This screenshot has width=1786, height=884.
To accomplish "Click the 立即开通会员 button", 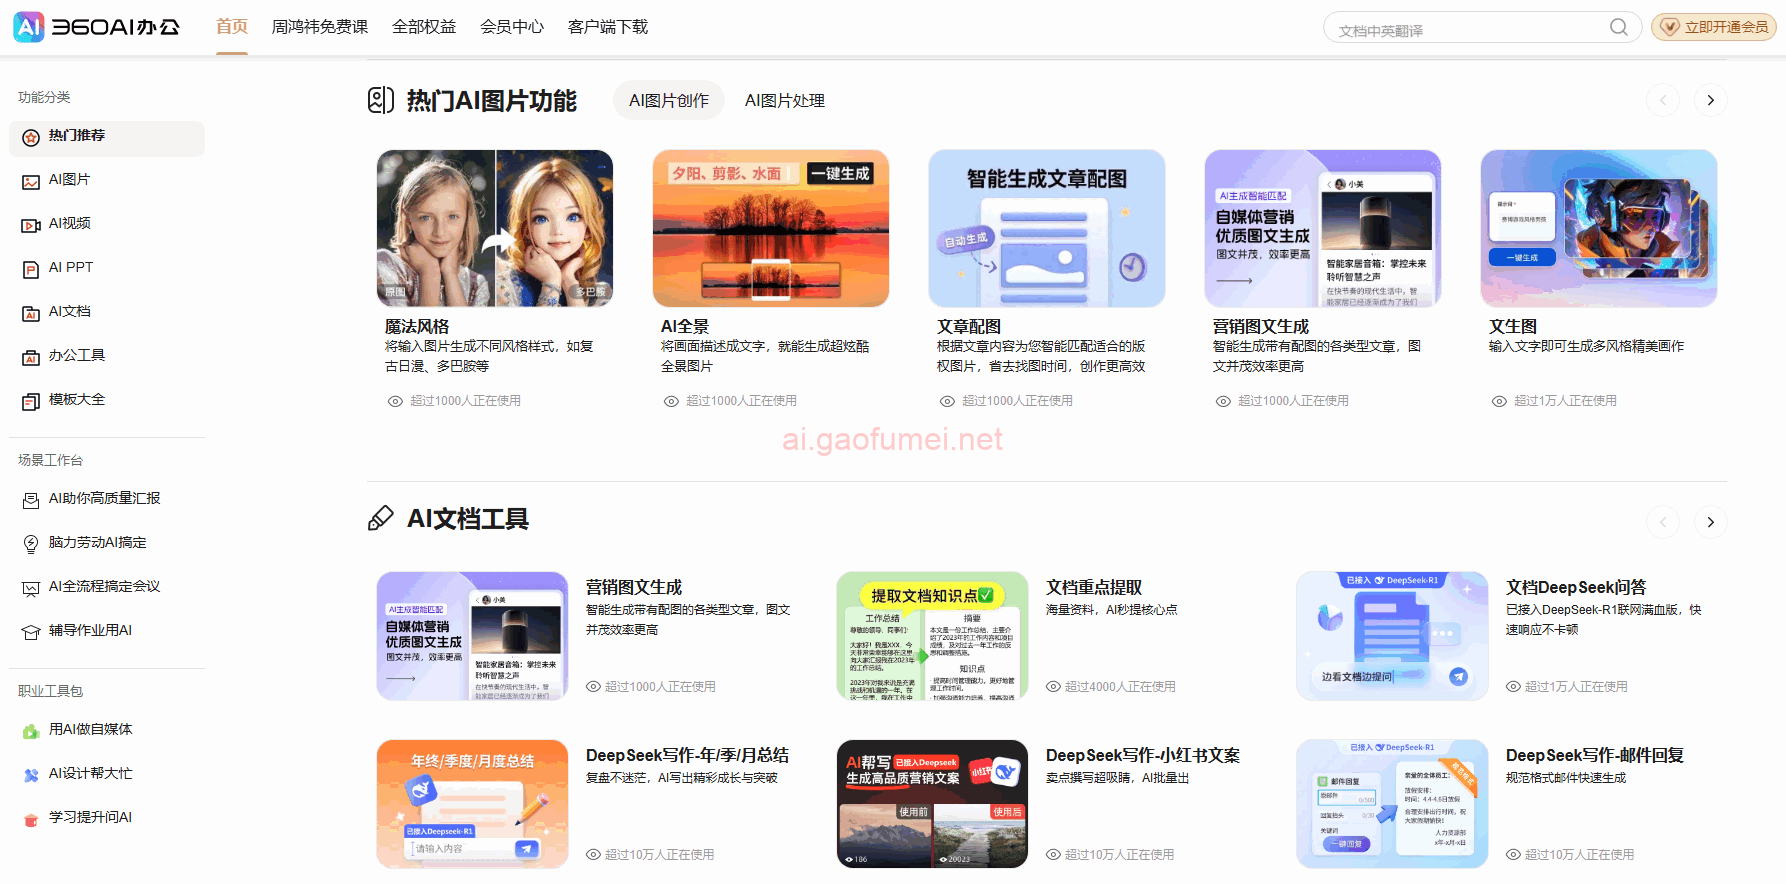I will click(1714, 27).
